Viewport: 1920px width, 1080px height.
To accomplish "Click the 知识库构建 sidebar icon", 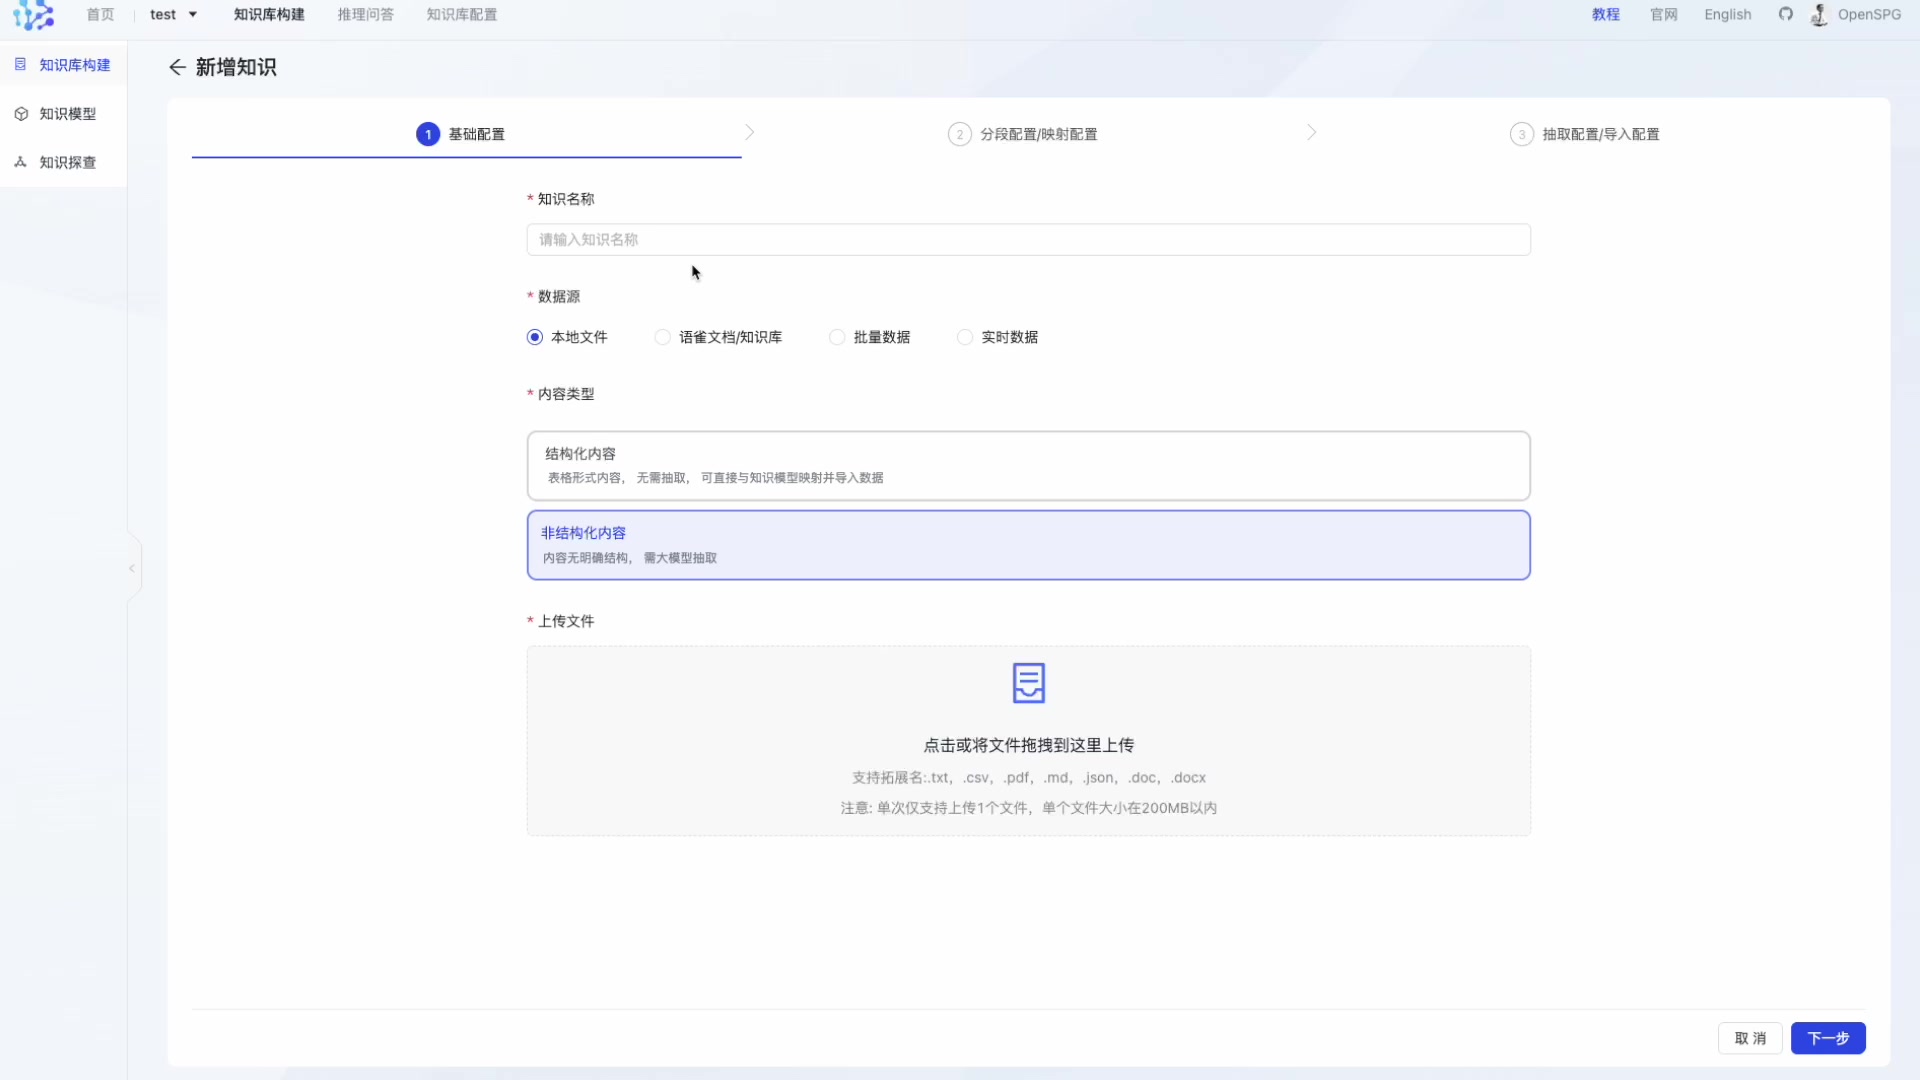I will [x=21, y=65].
